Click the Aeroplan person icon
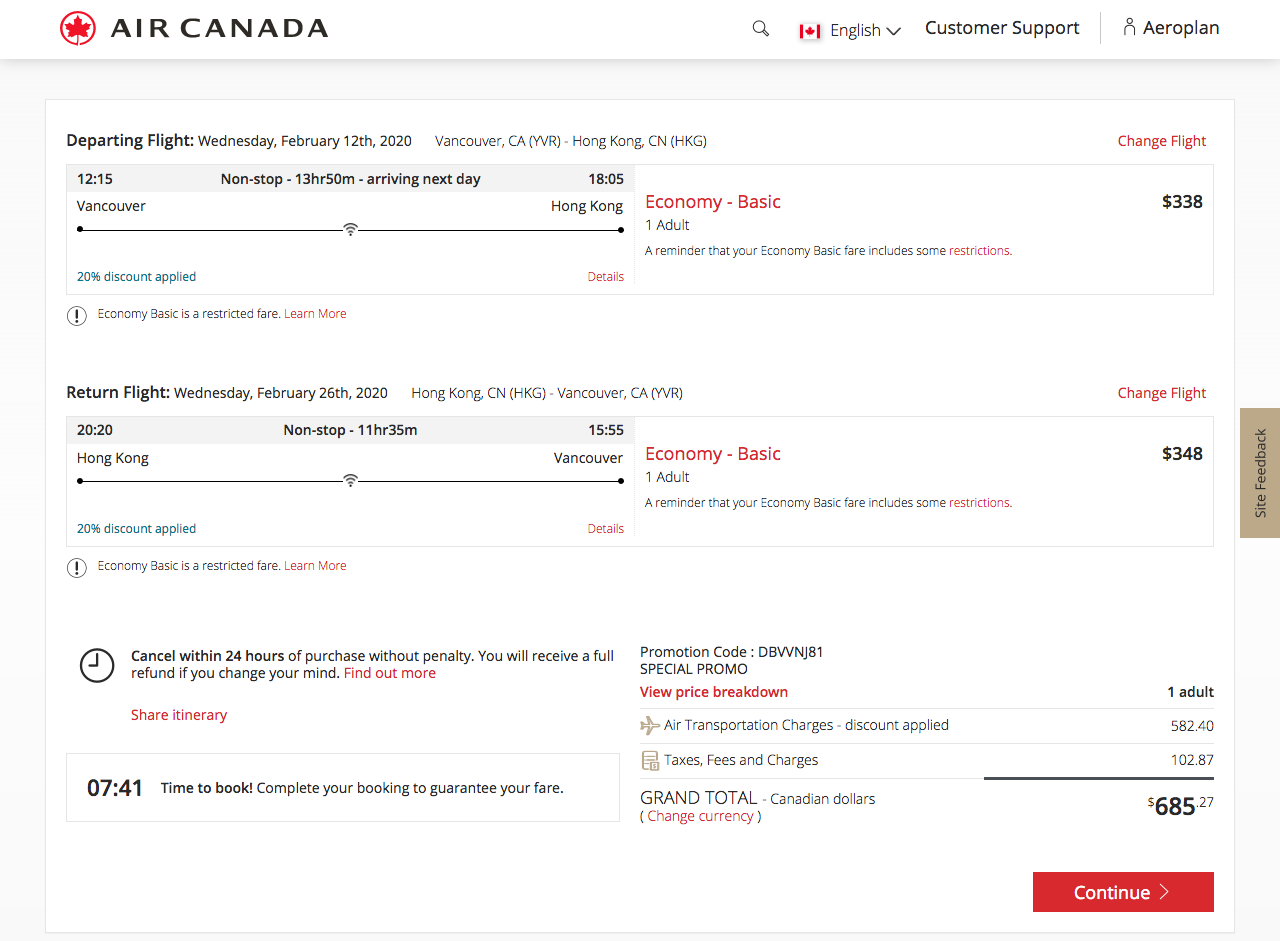This screenshot has height=941, width=1280. pyautogui.click(x=1129, y=27)
